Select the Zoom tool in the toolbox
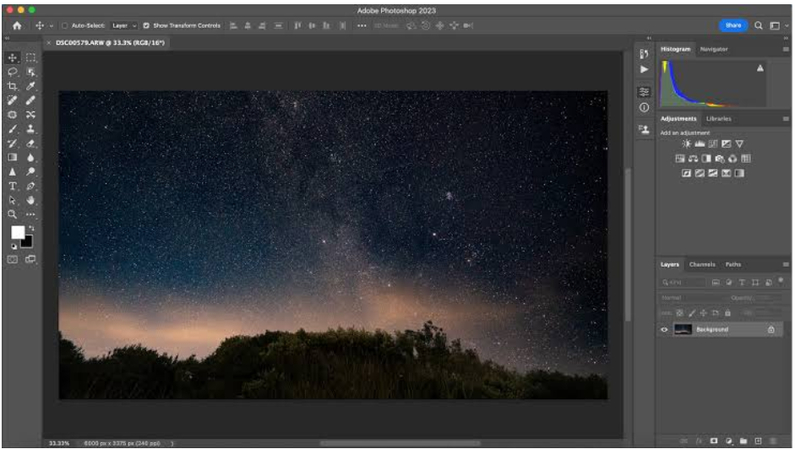795x449 pixels. click(x=13, y=214)
